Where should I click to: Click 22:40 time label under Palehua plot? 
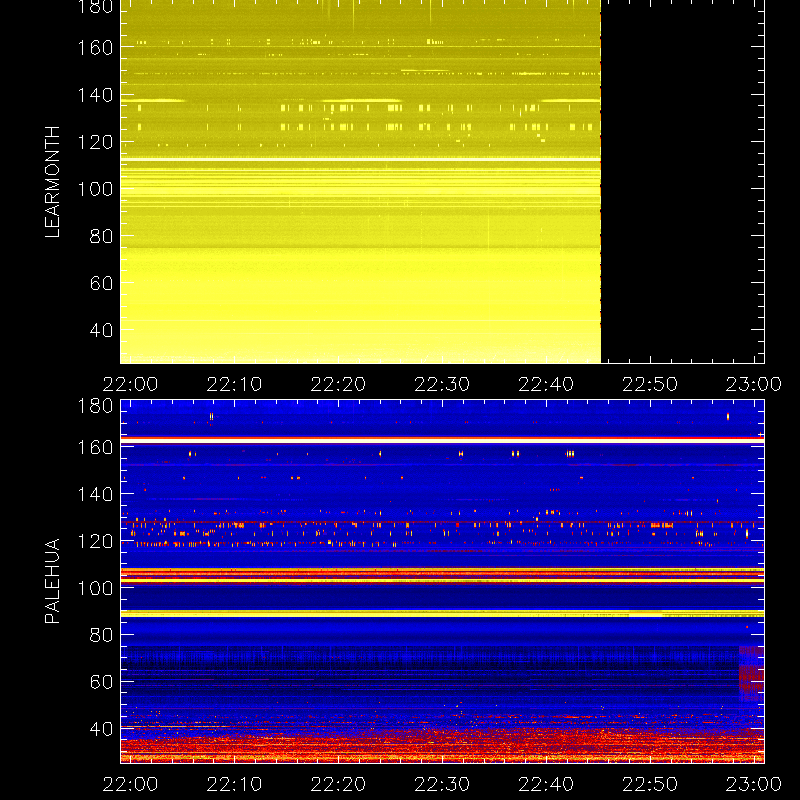tap(546, 784)
